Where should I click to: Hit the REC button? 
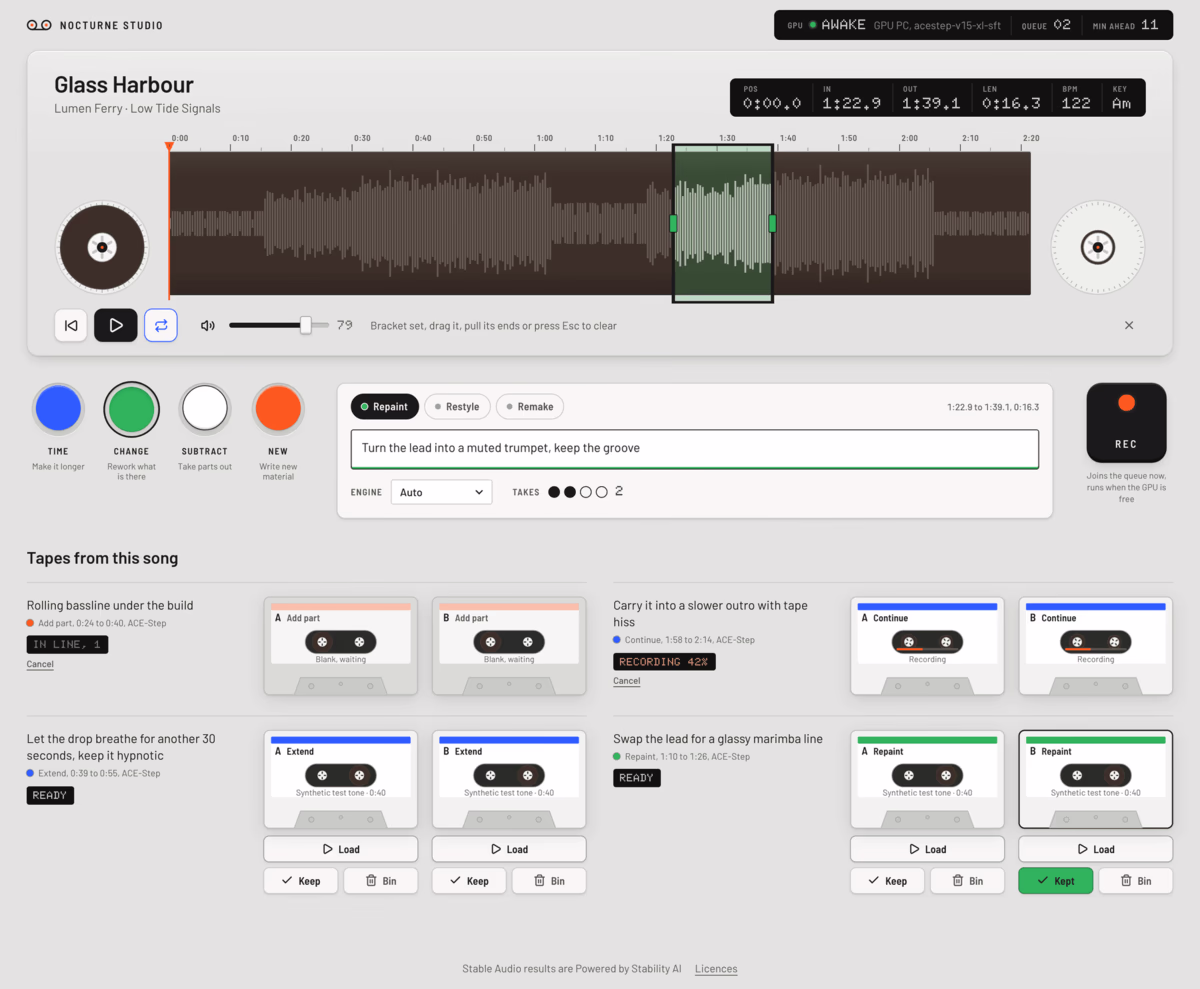pyautogui.click(x=1126, y=422)
